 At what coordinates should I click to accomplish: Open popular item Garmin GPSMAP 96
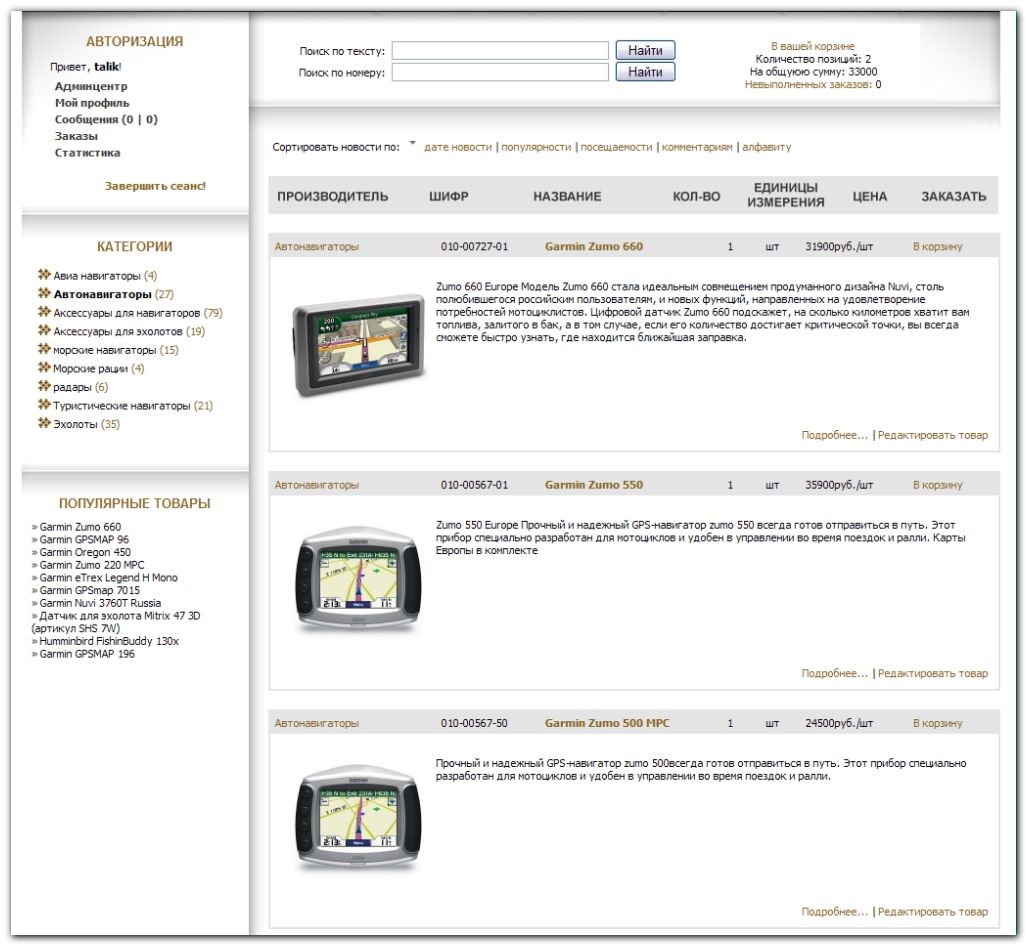click(x=84, y=540)
